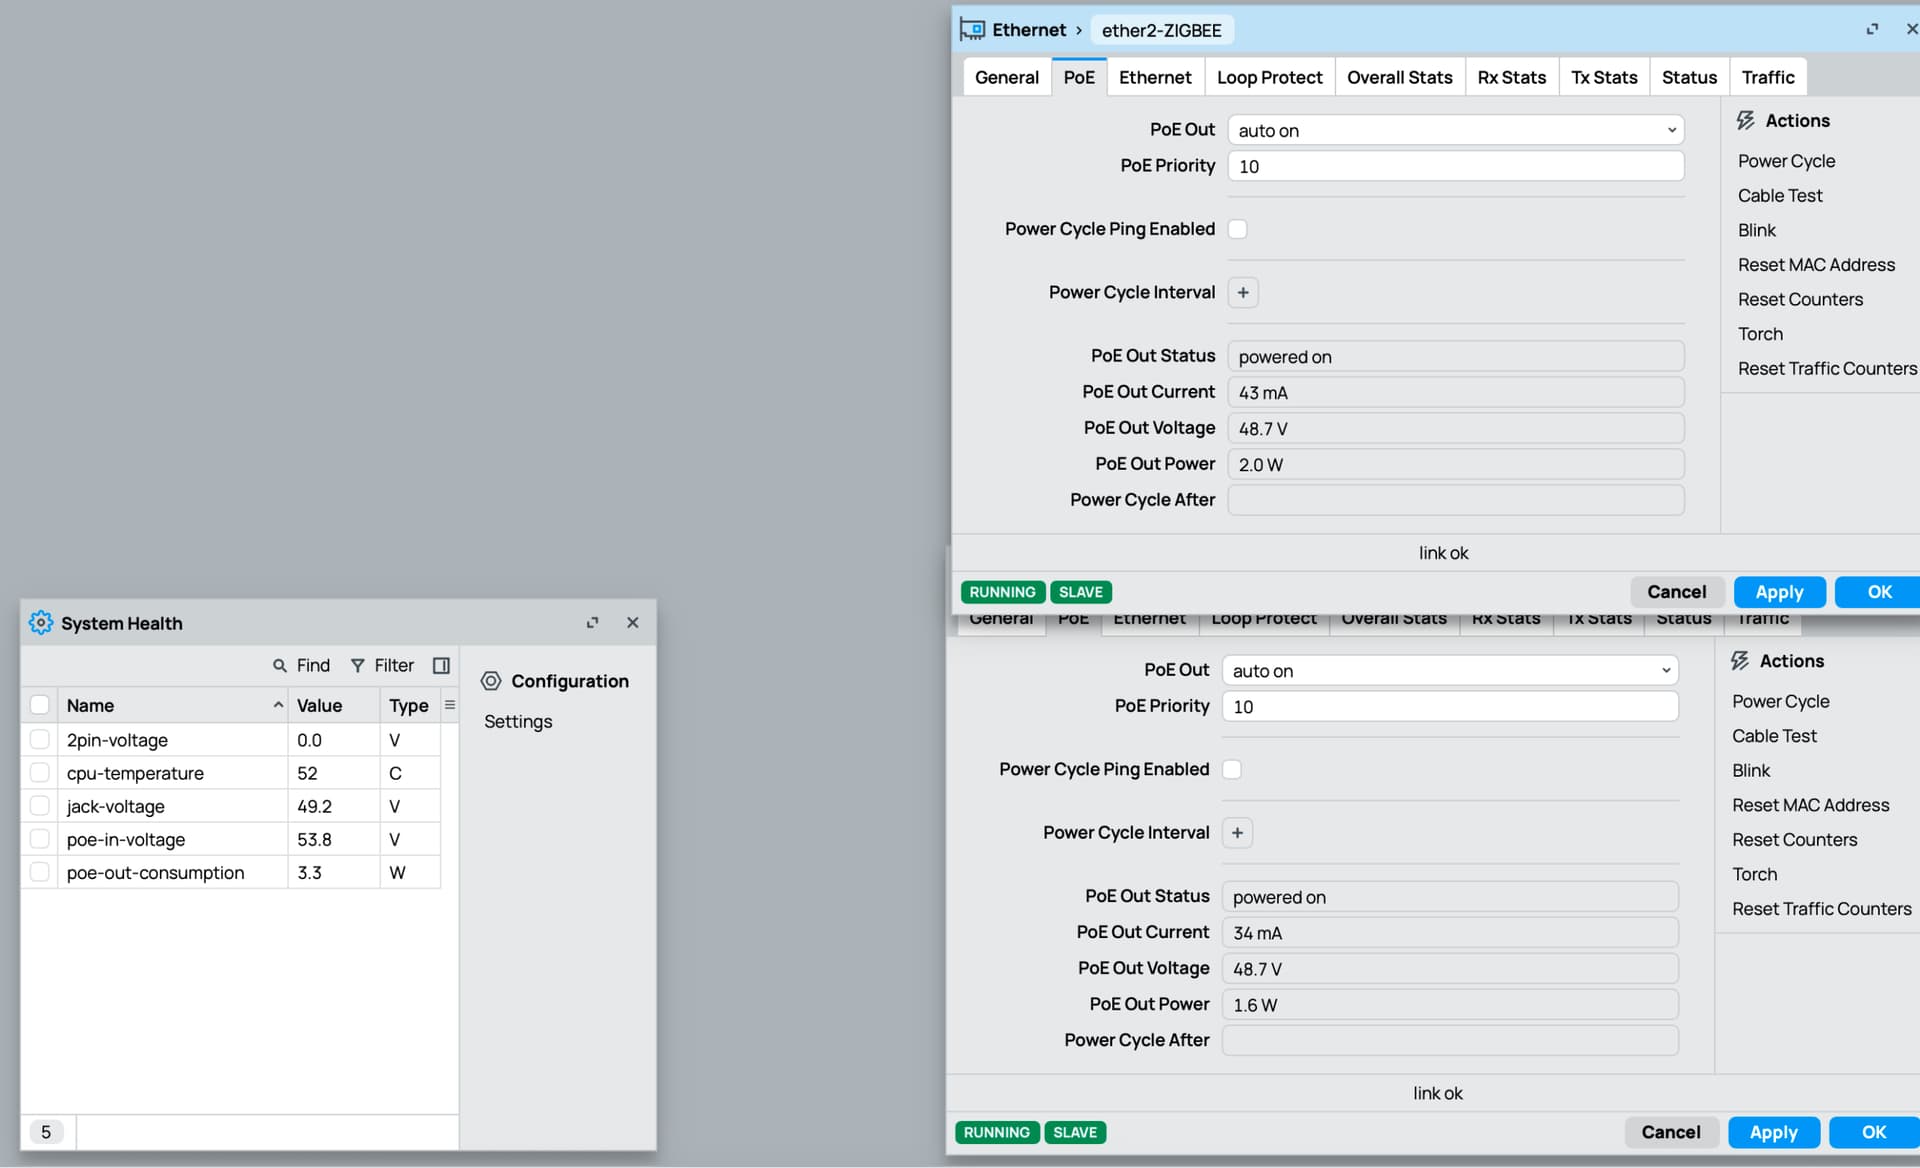Run the Cable Test action in top window

(x=1780, y=196)
